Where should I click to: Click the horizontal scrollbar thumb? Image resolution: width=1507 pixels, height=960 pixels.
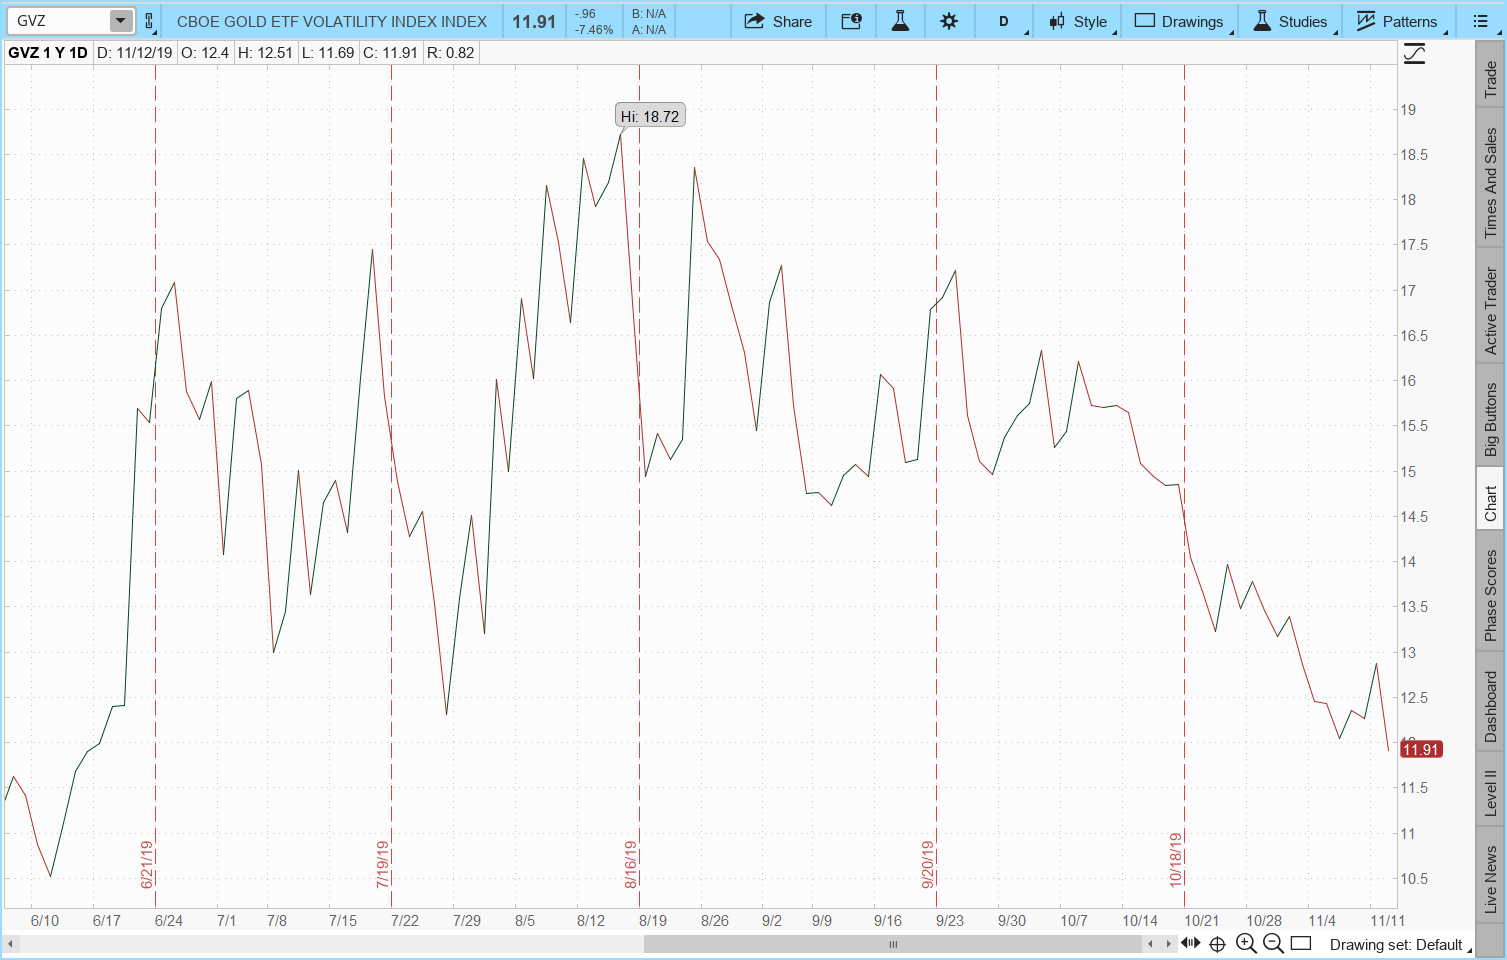click(x=892, y=944)
